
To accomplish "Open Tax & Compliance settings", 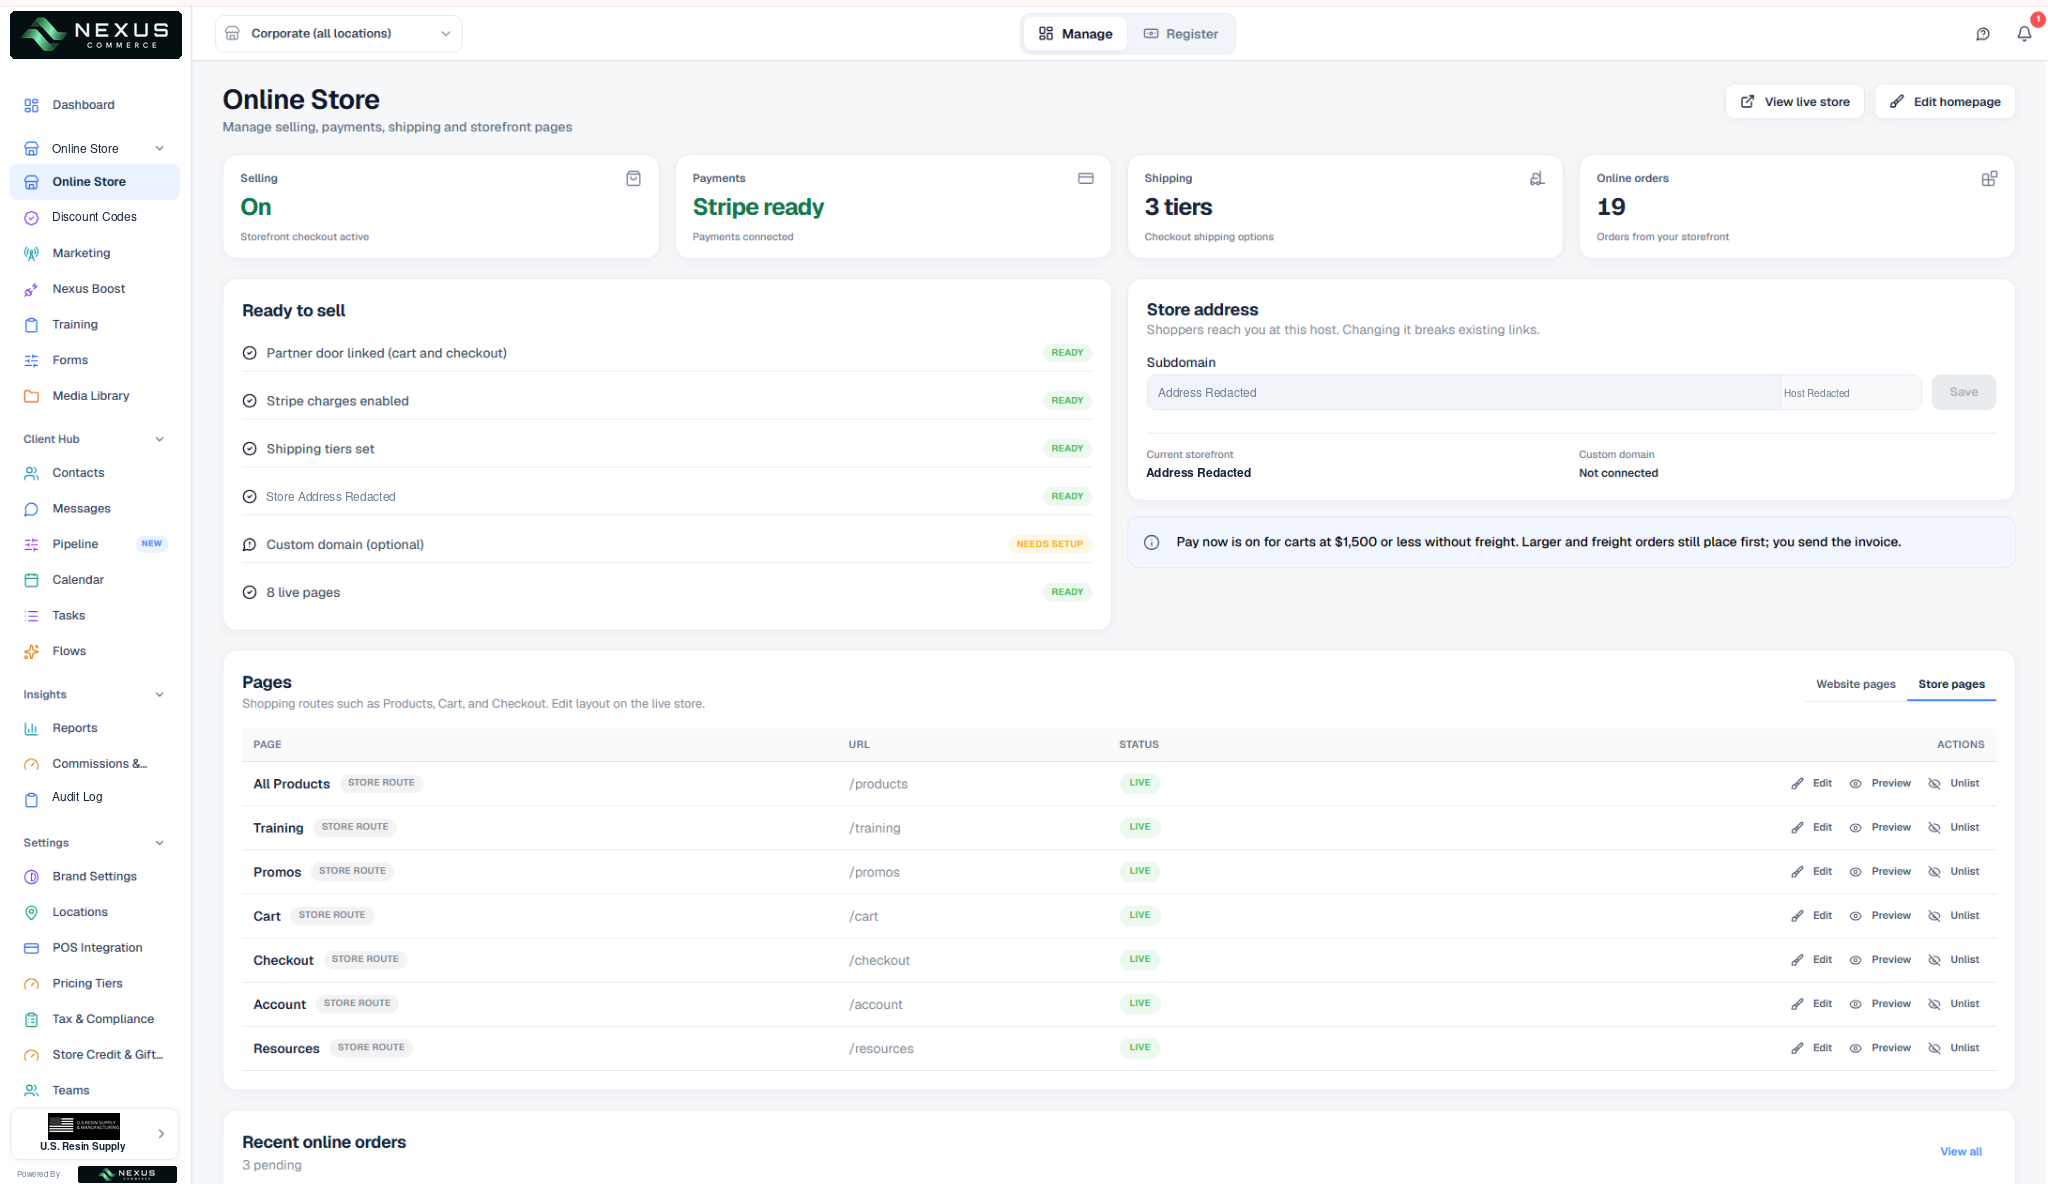I will point(103,1019).
